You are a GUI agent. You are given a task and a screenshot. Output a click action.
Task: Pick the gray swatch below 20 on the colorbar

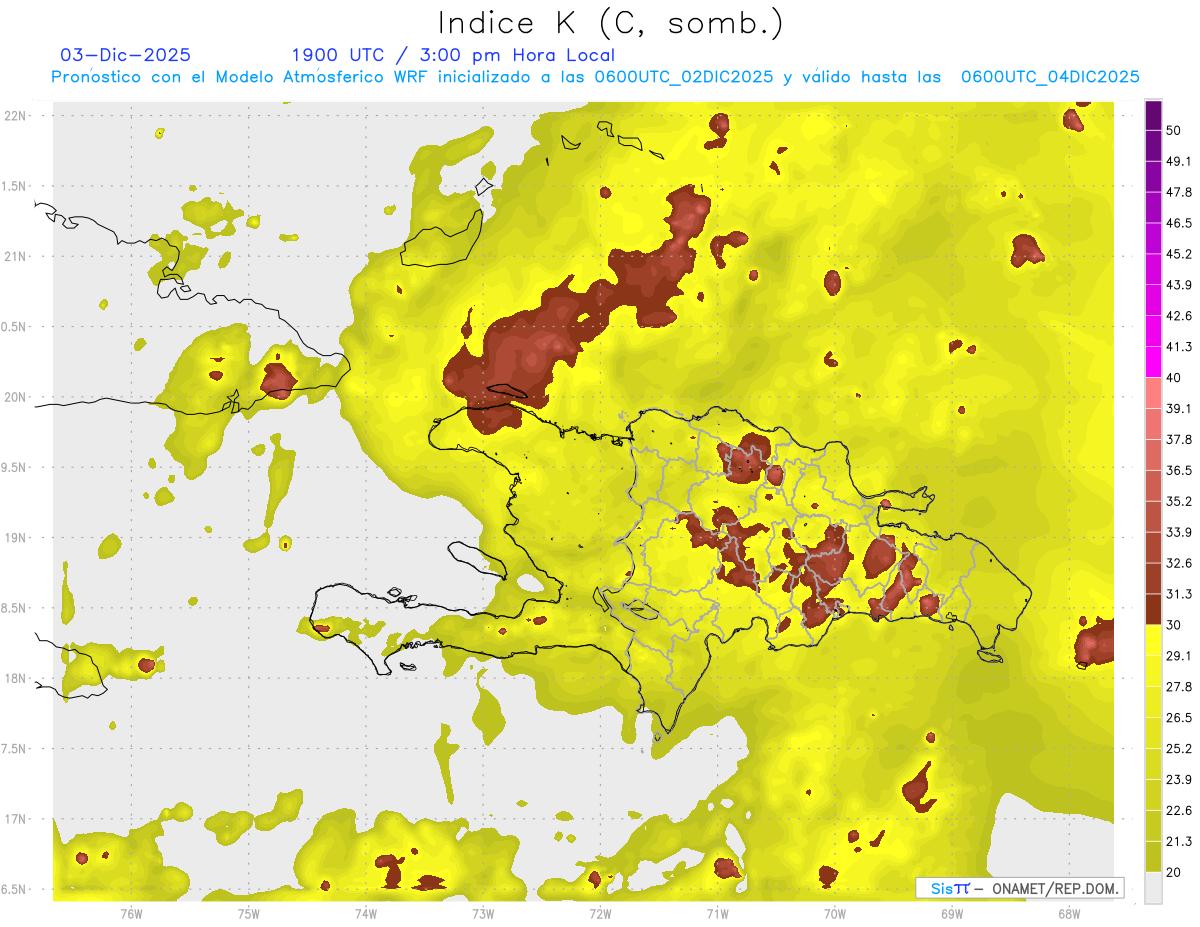(x=1153, y=888)
